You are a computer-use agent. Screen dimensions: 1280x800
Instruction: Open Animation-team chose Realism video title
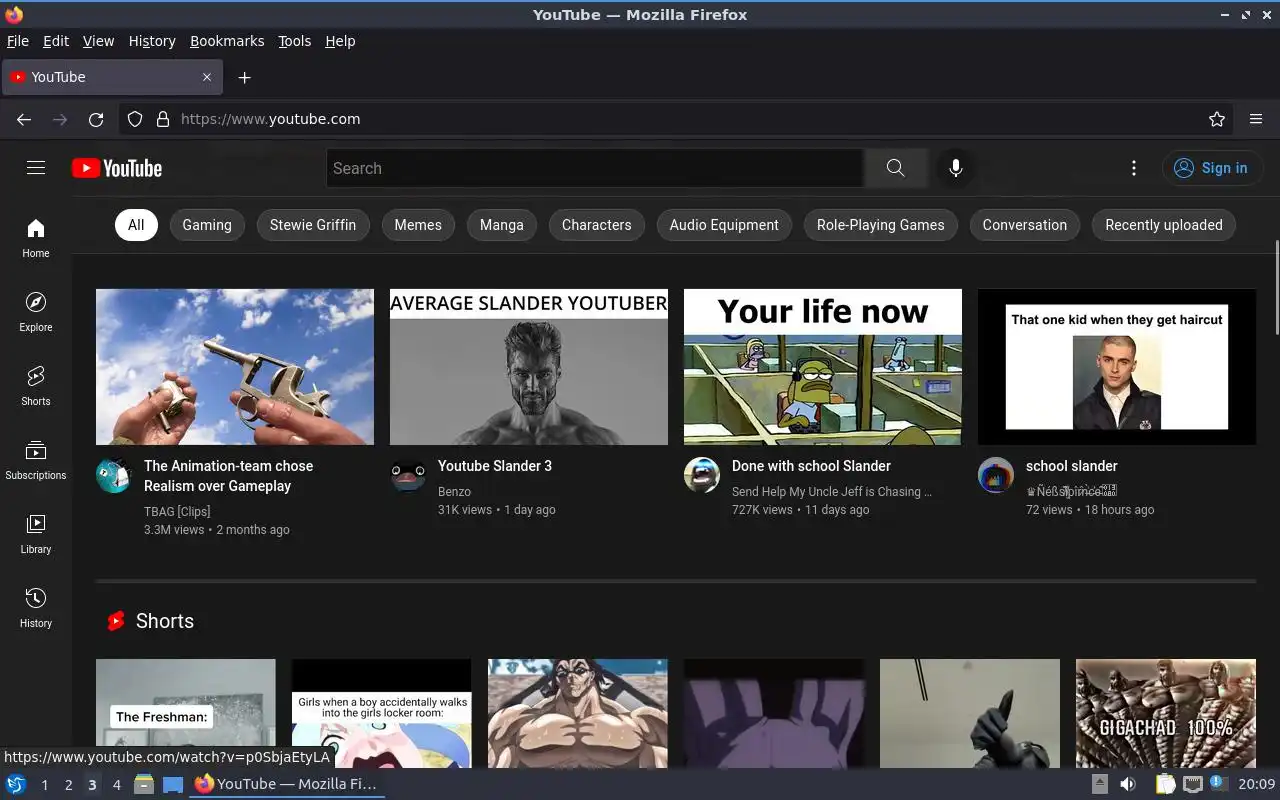229,476
